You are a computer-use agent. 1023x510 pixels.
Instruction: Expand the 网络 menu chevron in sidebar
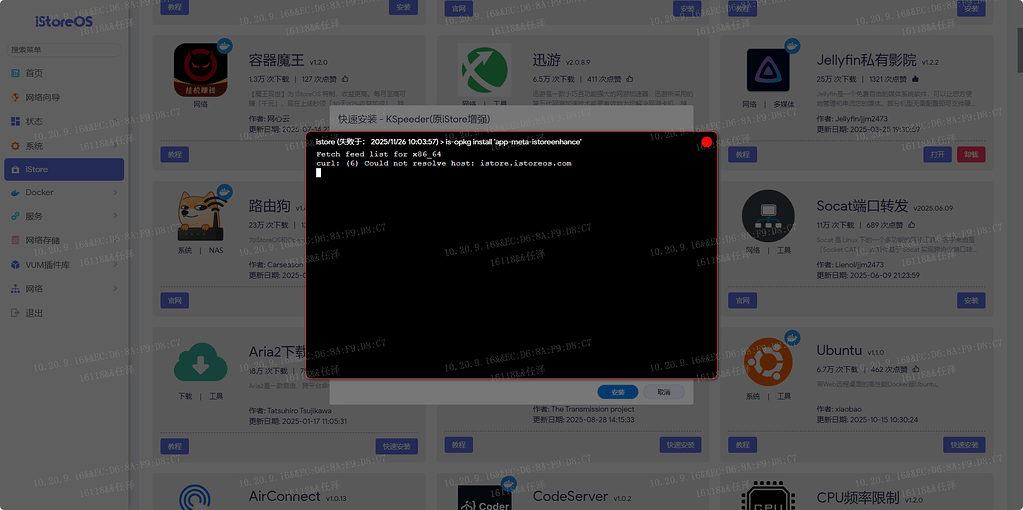115,288
